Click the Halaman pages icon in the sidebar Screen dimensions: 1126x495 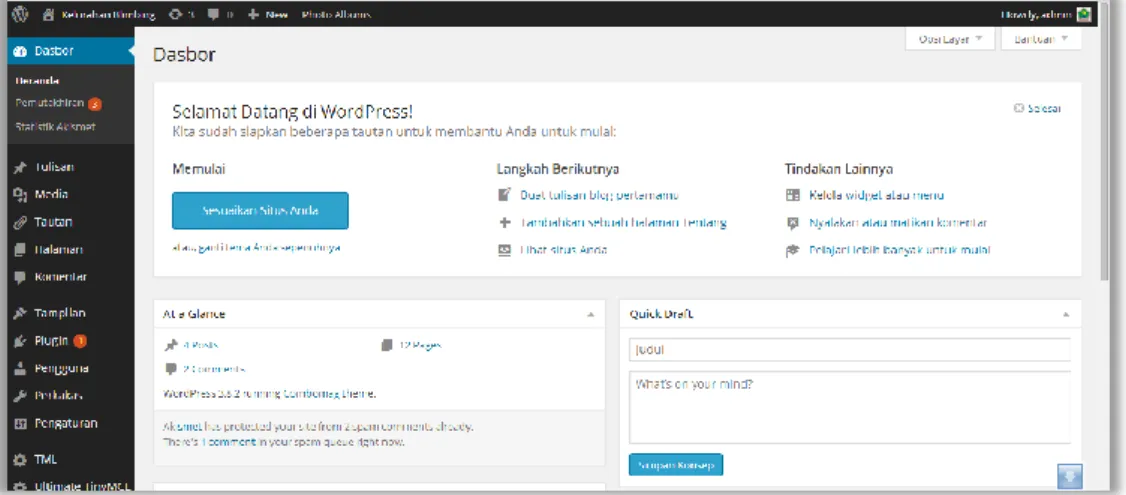pos(21,249)
